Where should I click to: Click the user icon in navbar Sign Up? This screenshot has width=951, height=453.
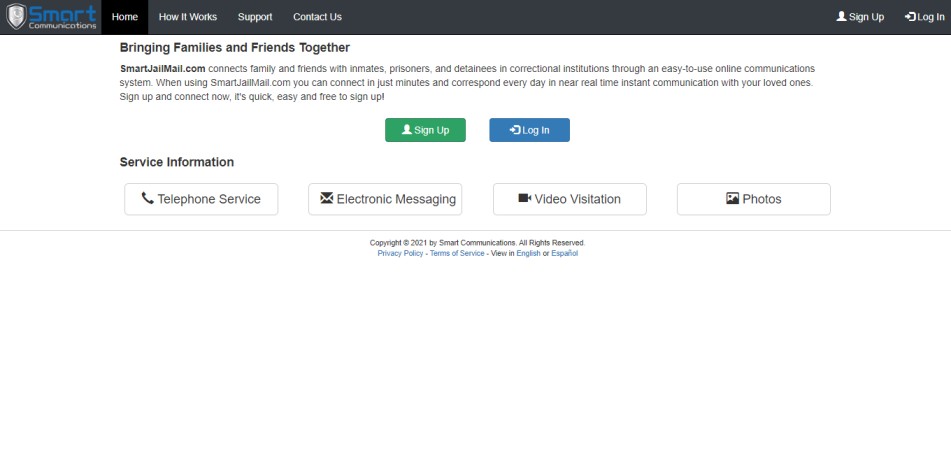point(841,16)
